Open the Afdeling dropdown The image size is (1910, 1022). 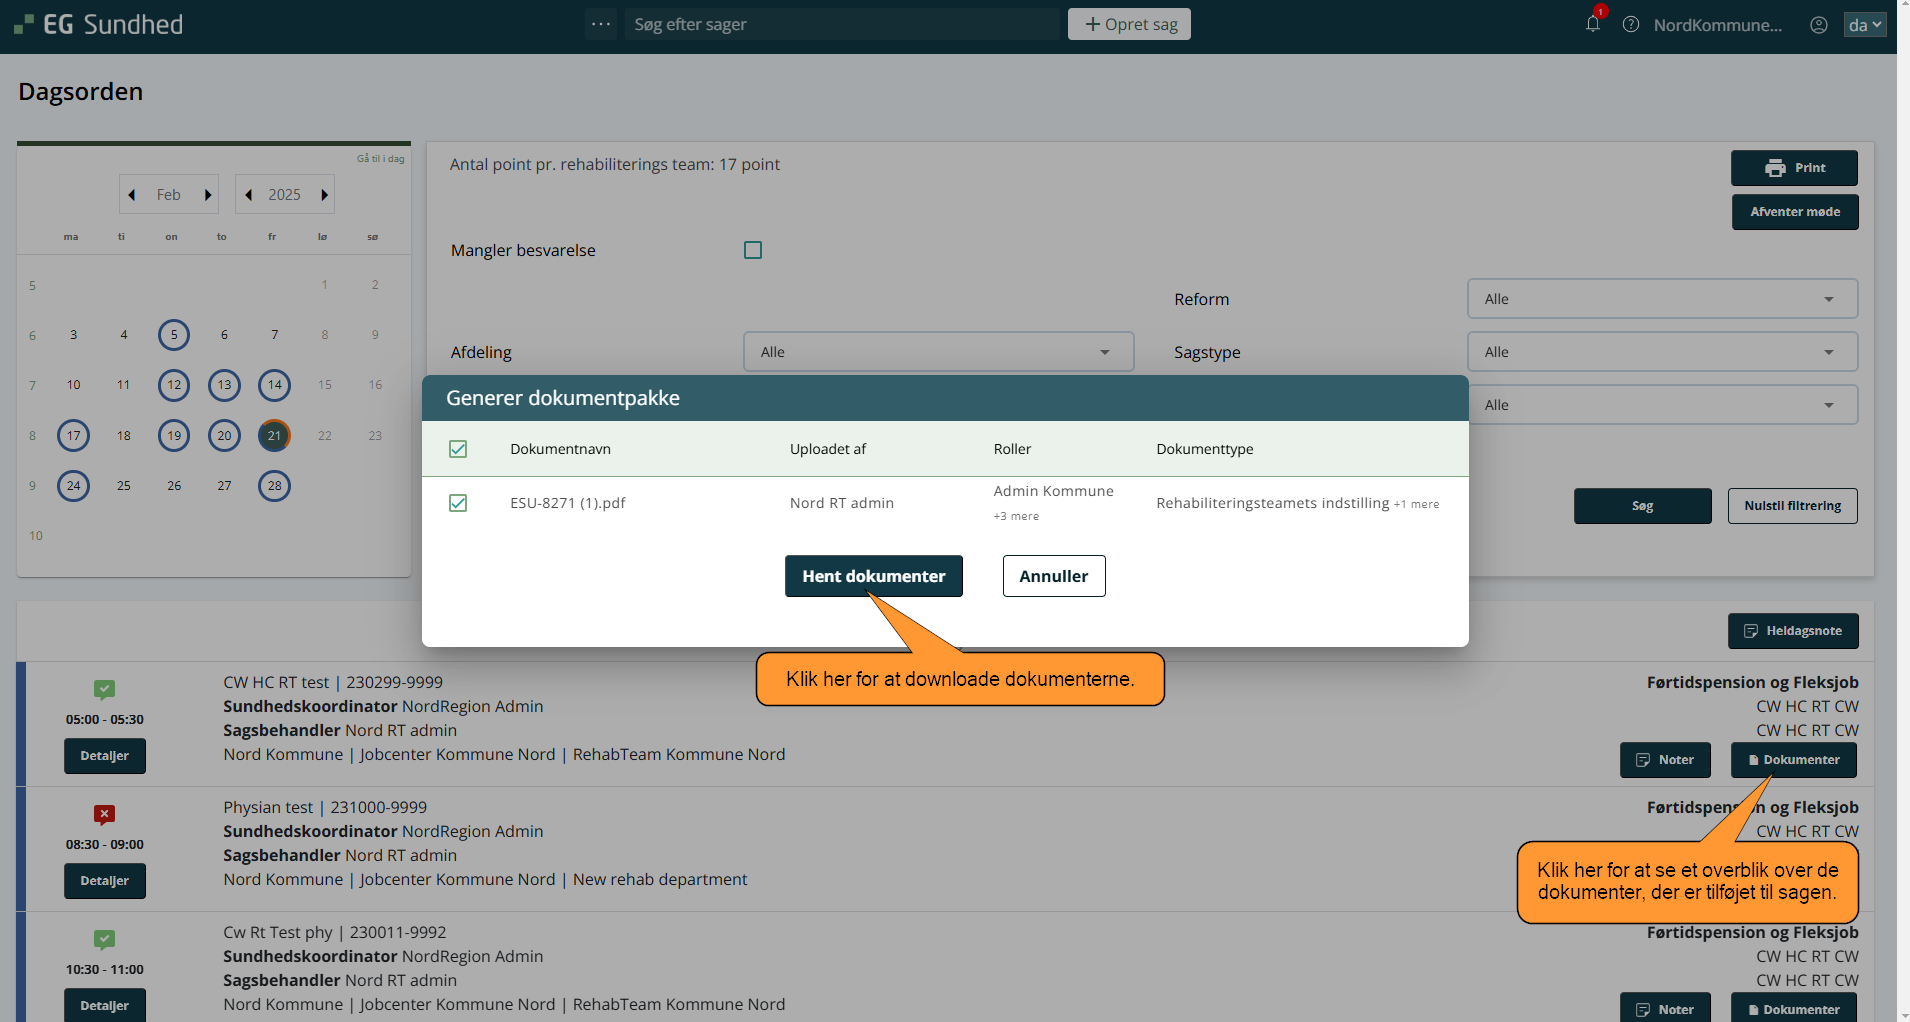click(x=938, y=352)
